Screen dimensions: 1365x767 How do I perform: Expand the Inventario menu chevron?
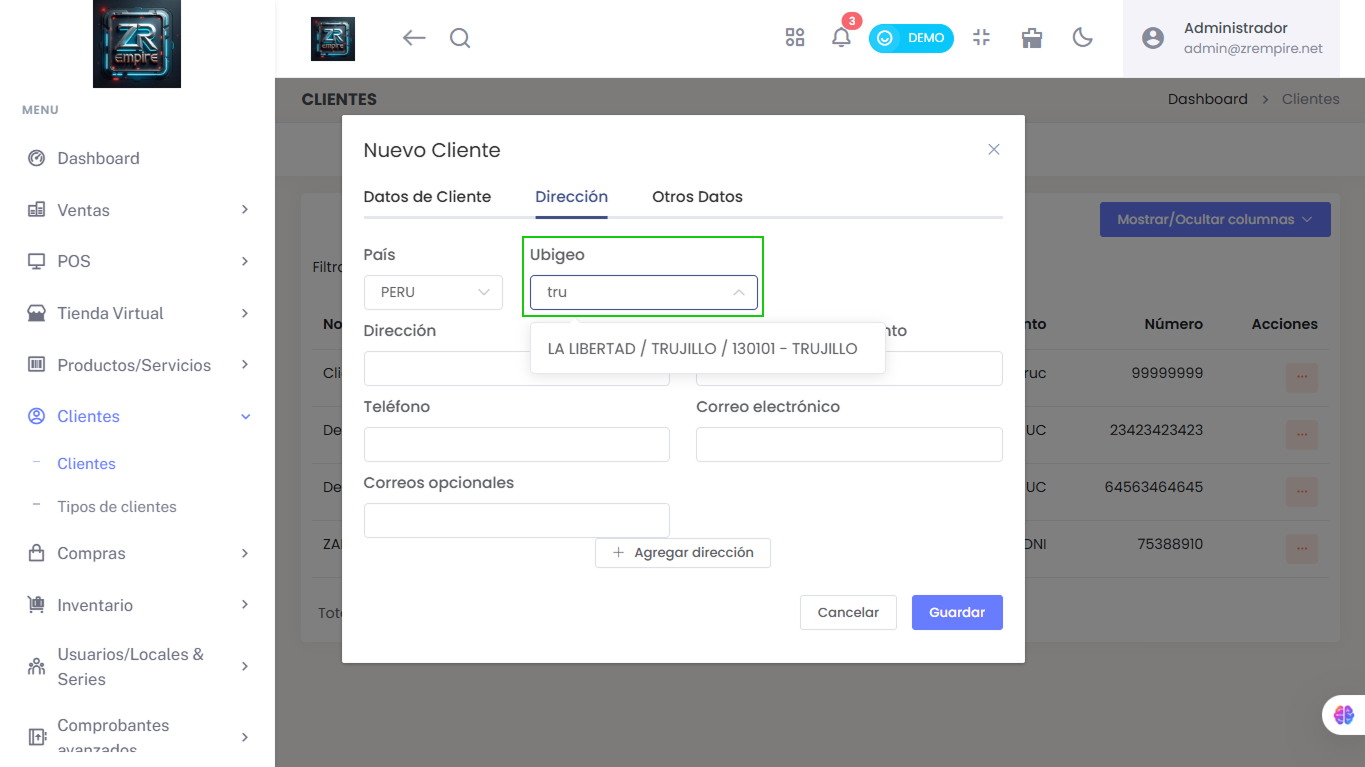coord(245,605)
